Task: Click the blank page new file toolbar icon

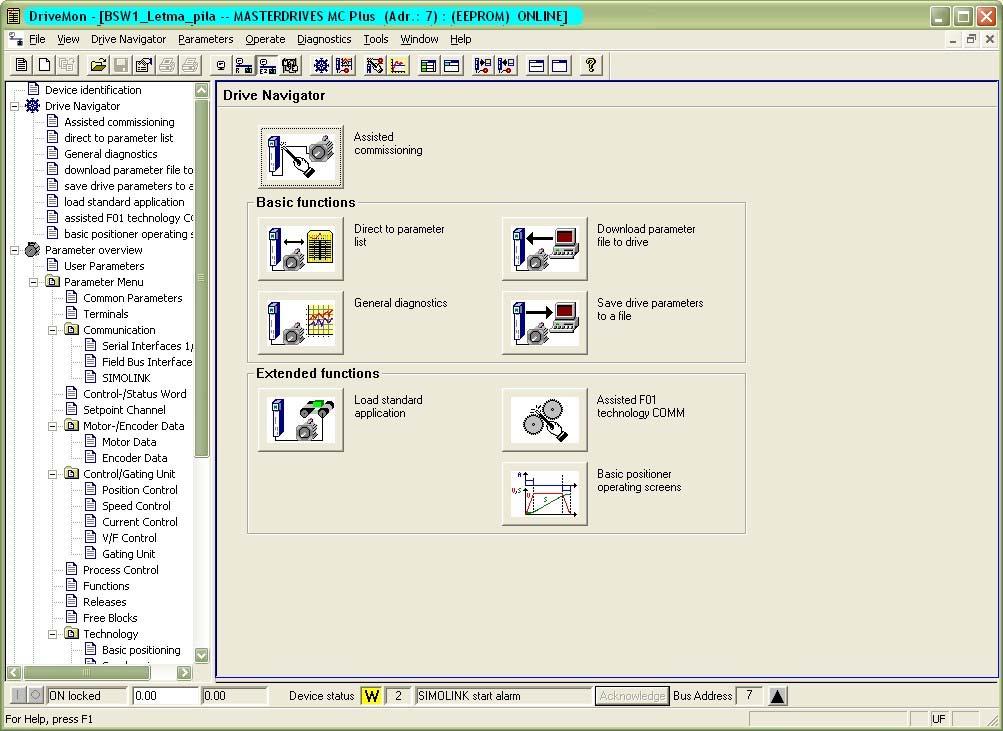Action: point(44,65)
